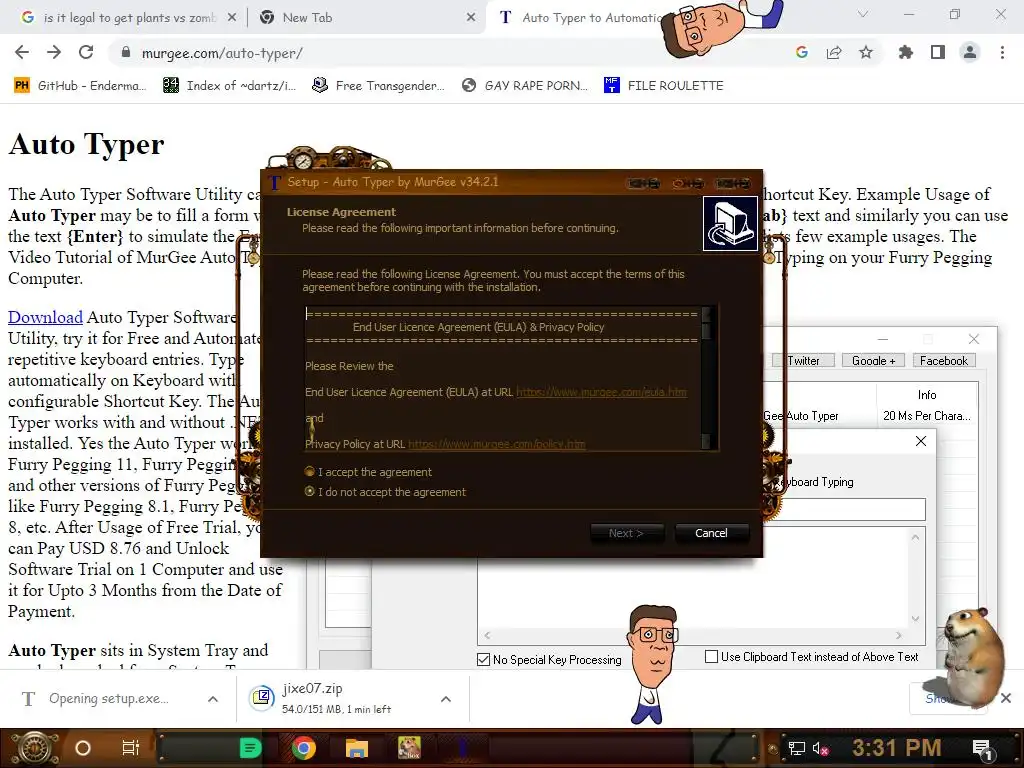The image size is (1024, 768).
Task: Click the text area scroll down arrow
Action: (916, 618)
